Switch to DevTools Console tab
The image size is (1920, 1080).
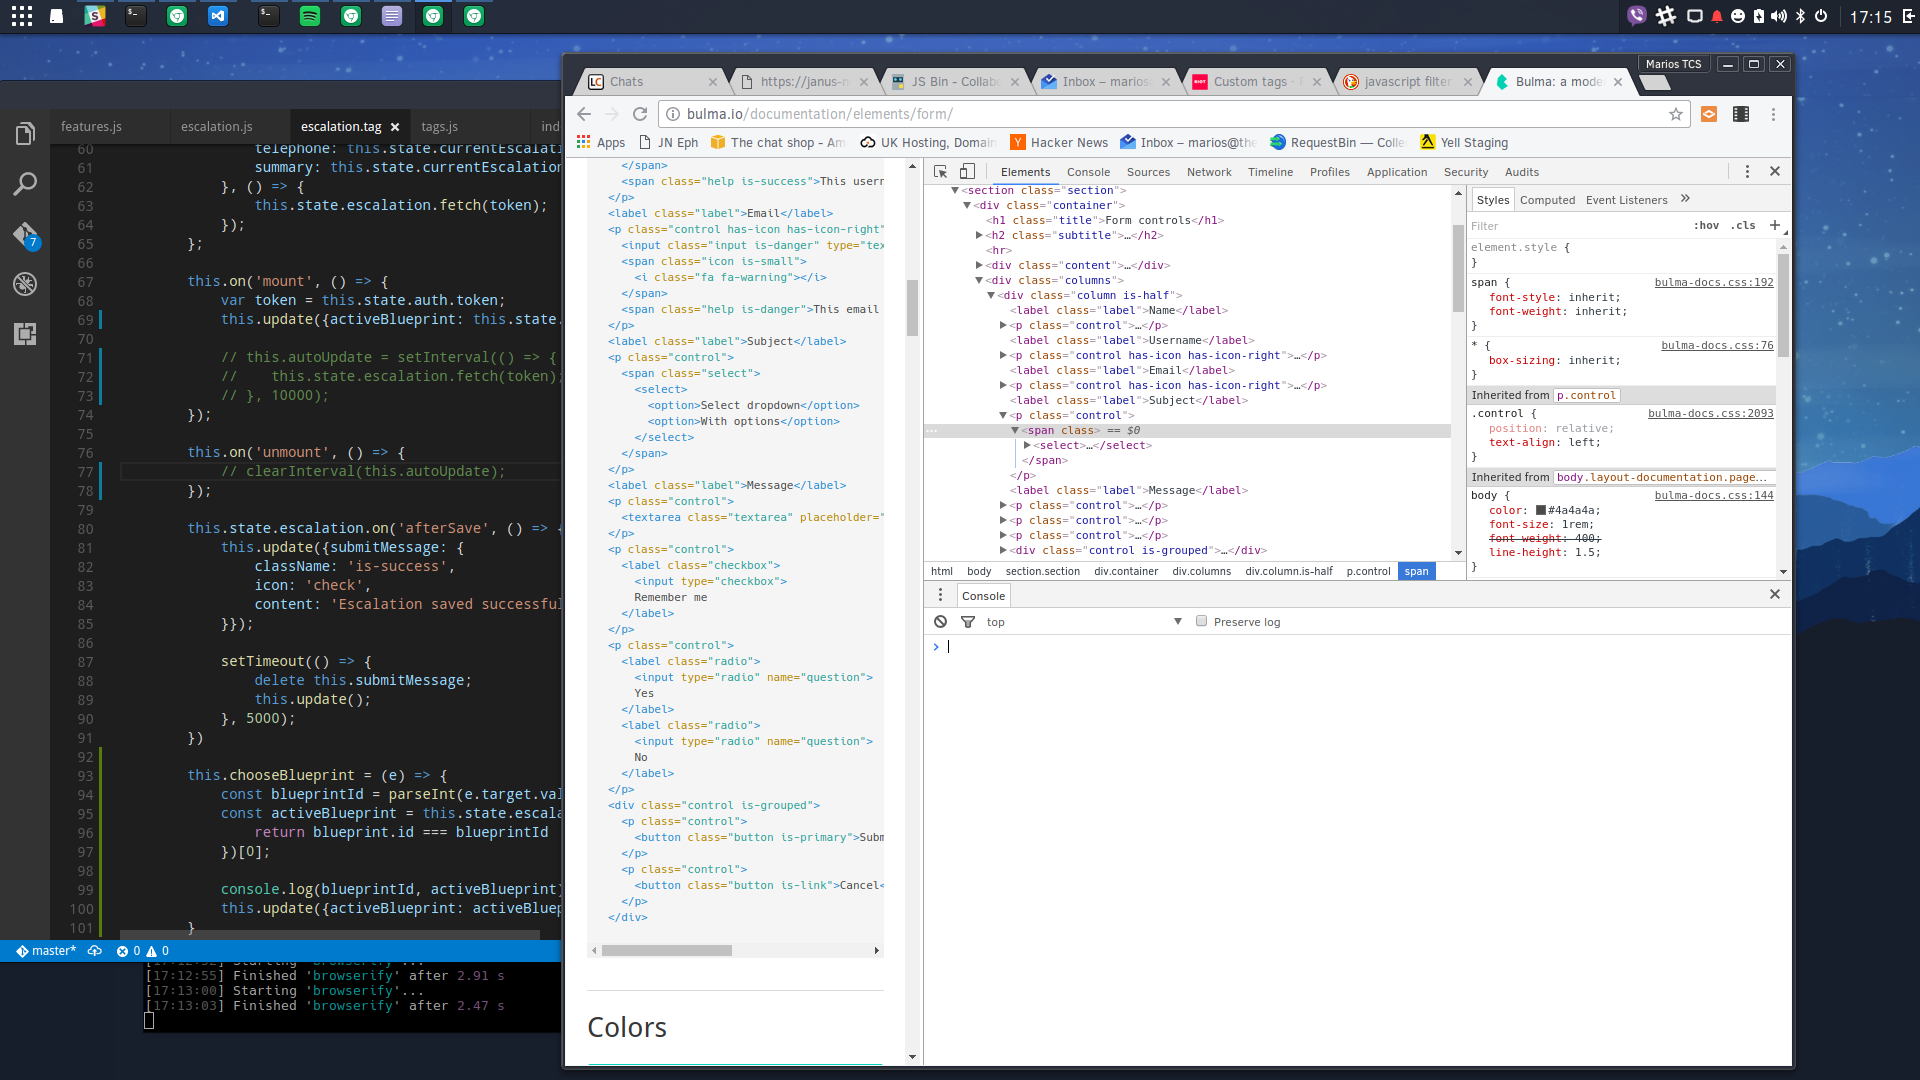coord(1088,172)
